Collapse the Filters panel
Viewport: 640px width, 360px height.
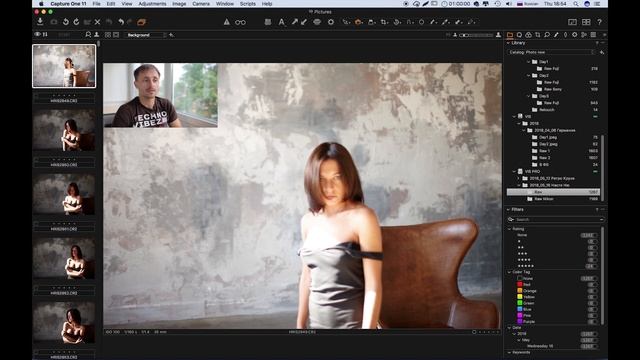pyautogui.click(x=509, y=209)
